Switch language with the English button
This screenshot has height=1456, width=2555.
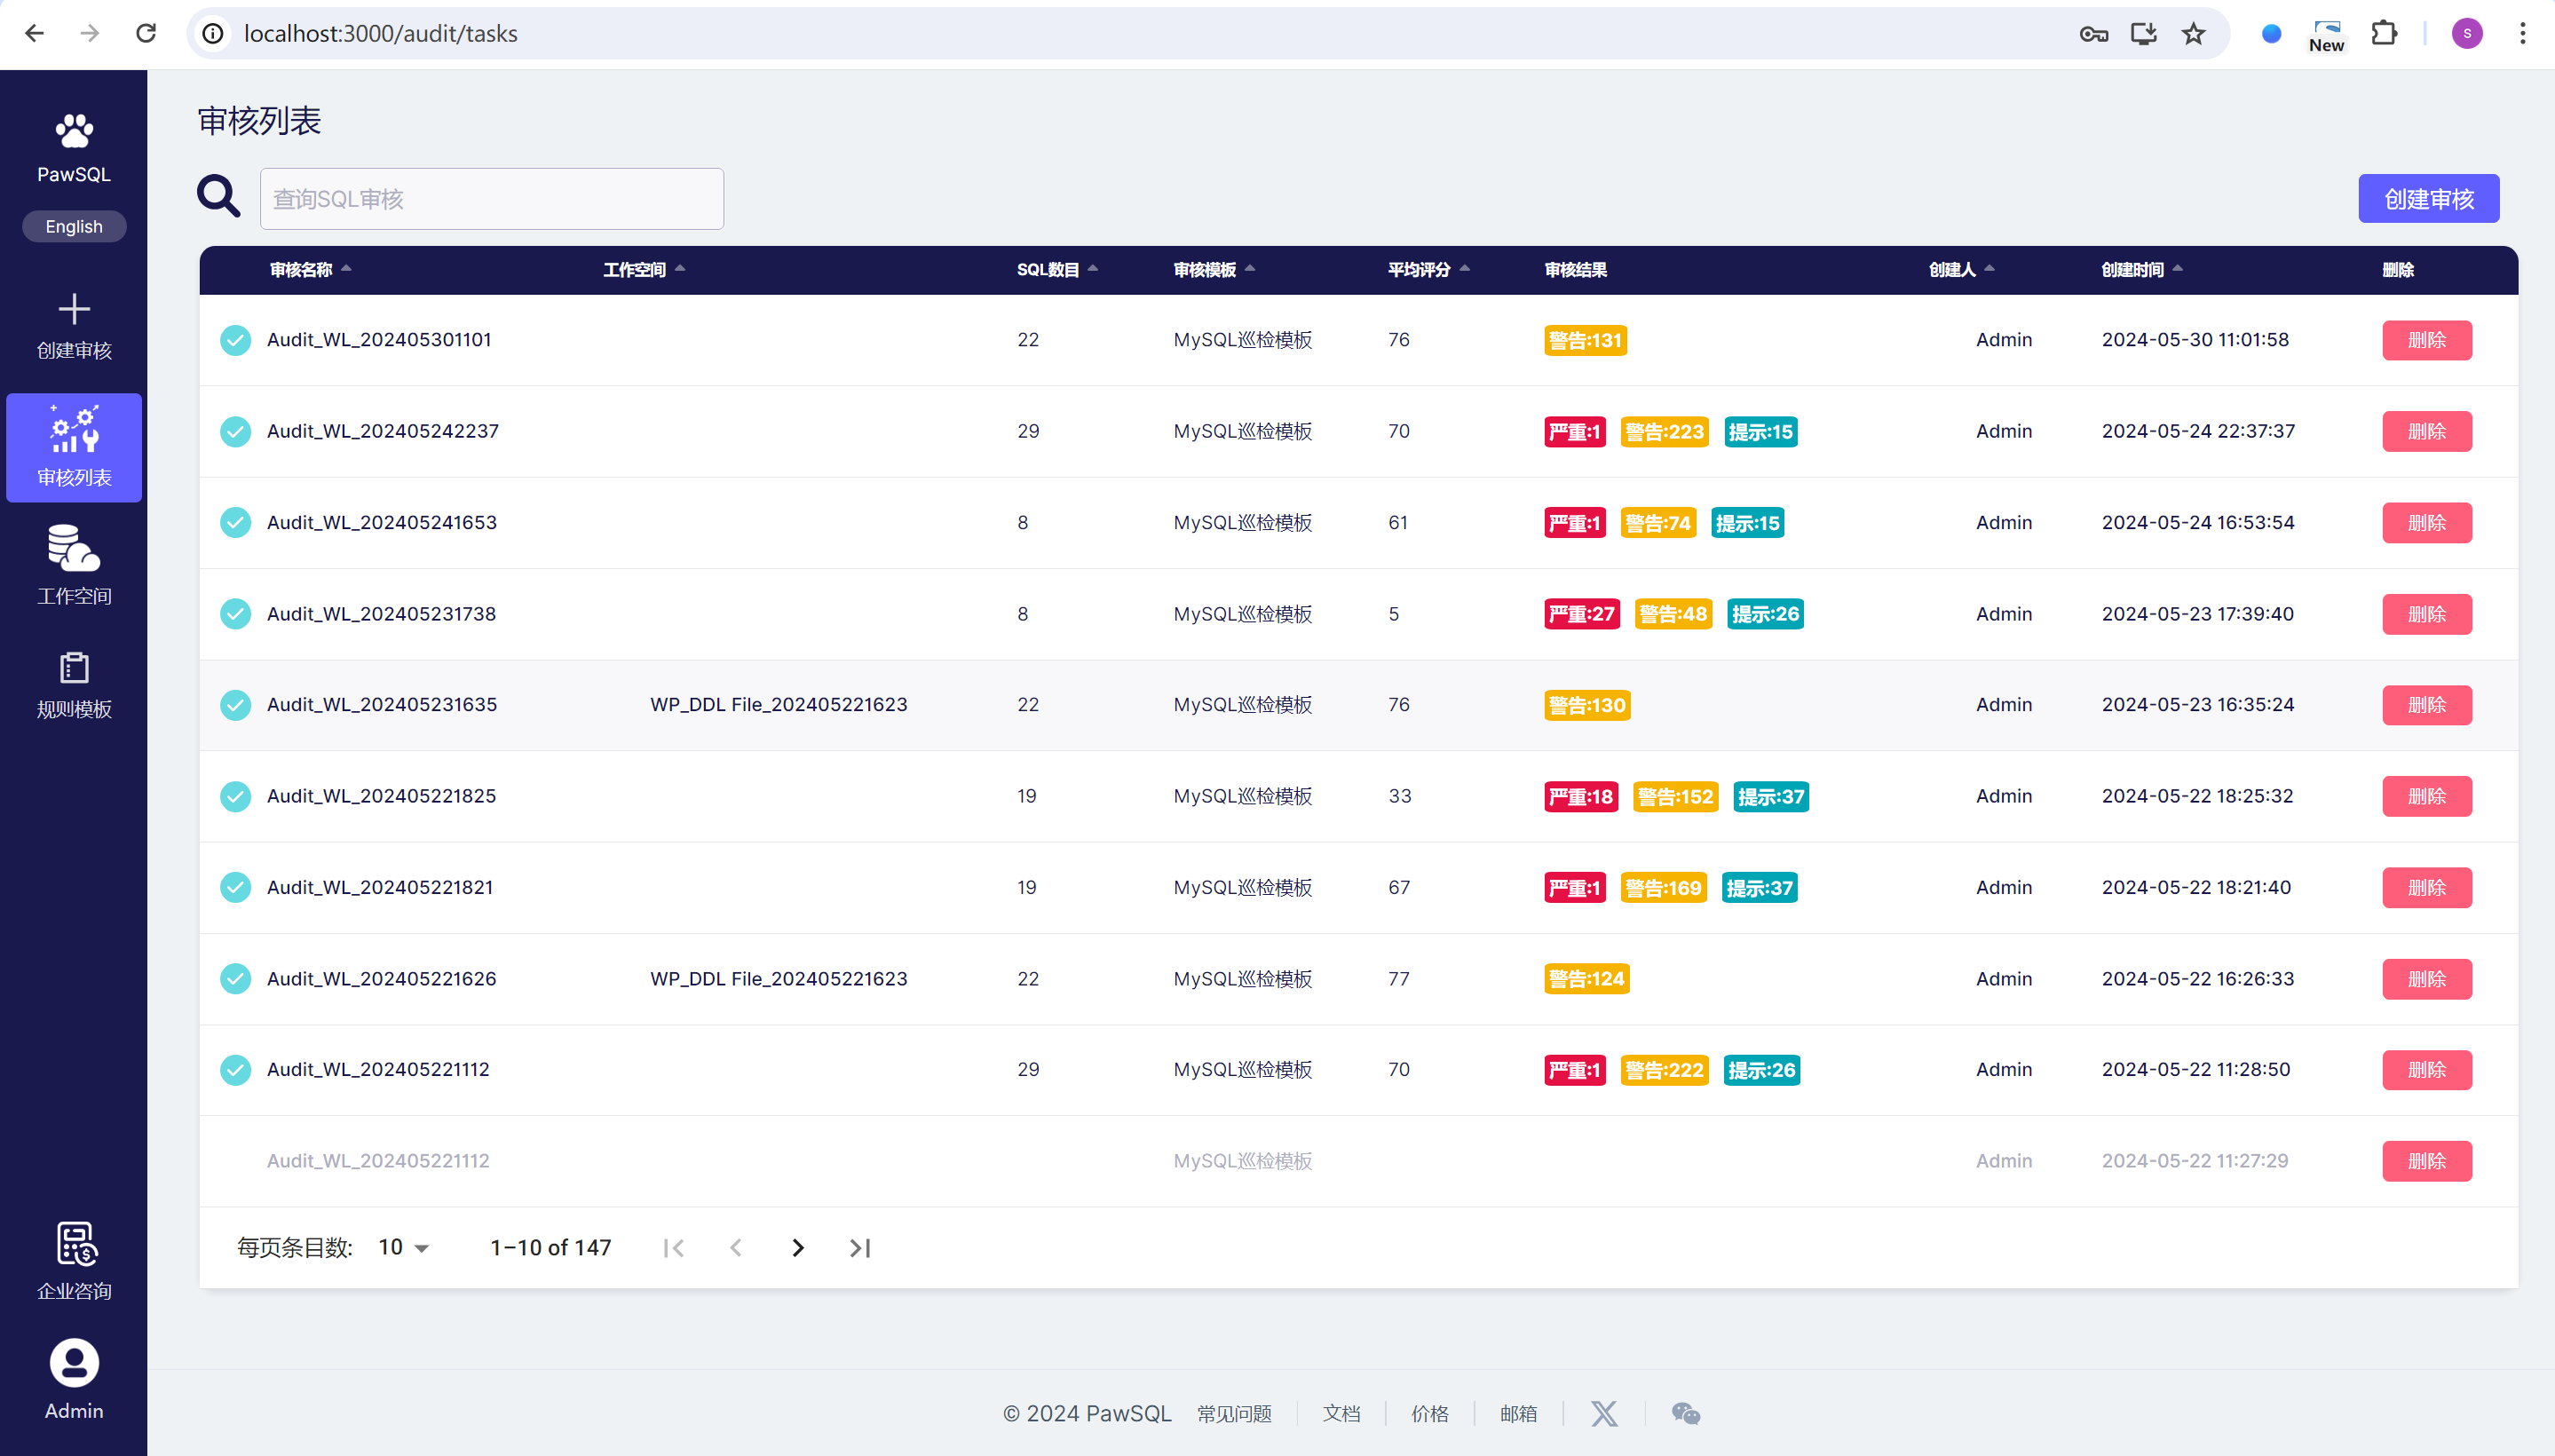pos(74,227)
